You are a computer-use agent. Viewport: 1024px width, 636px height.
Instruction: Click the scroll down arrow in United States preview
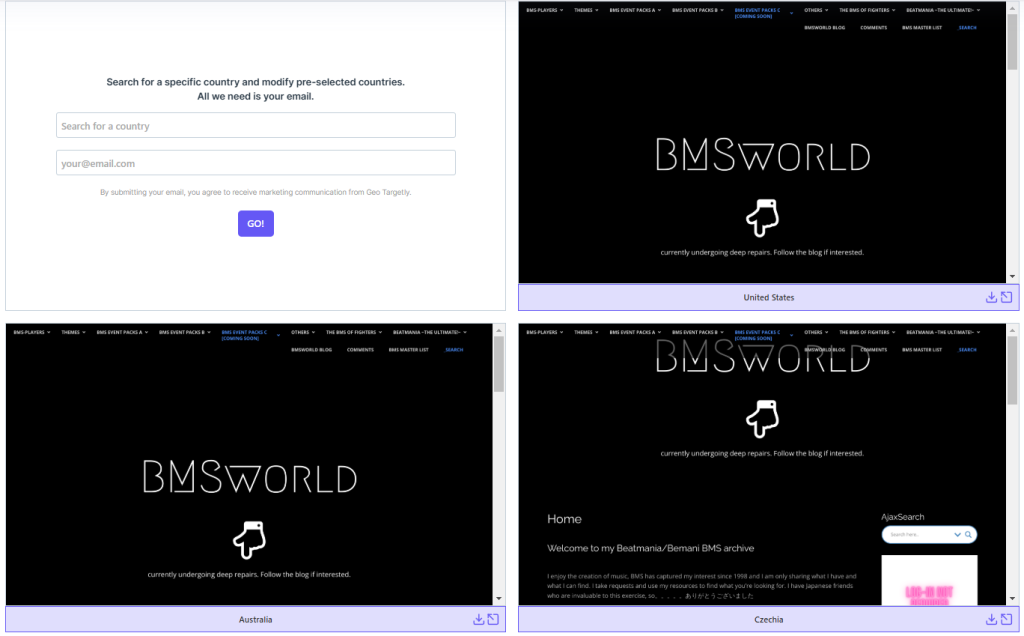pos(1012,276)
